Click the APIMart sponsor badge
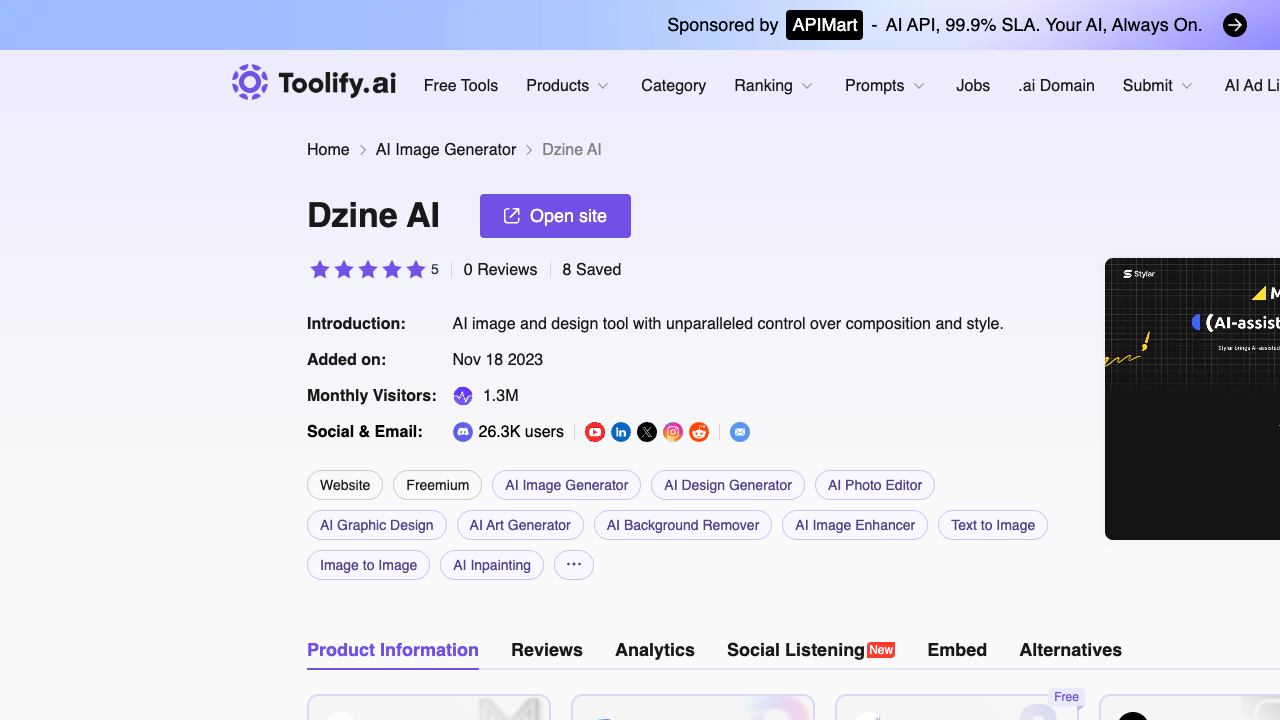This screenshot has width=1280, height=720. coord(824,25)
